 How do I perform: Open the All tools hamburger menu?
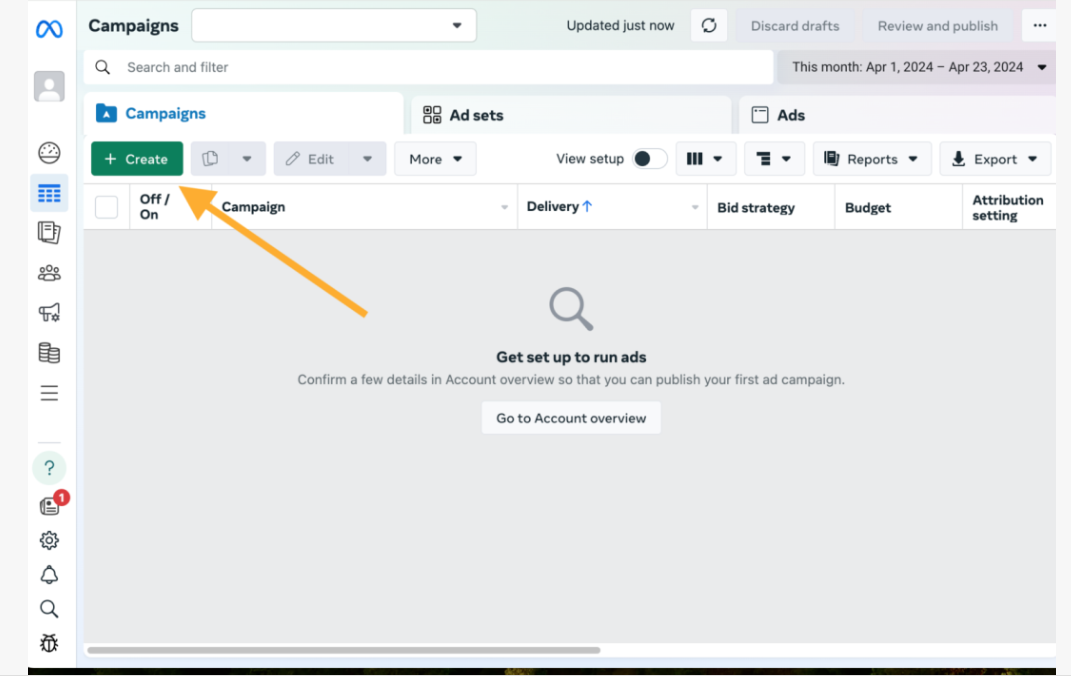coord(49,393)
